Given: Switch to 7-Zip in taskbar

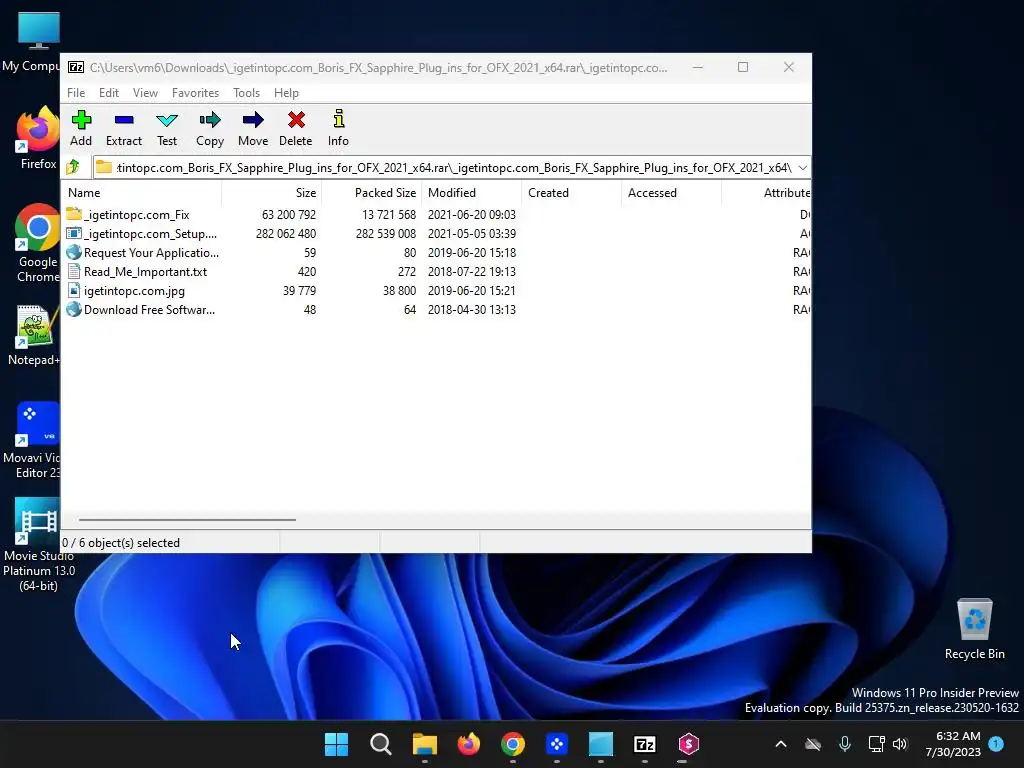Looking at the screenshot, I should tap(645, 744).
